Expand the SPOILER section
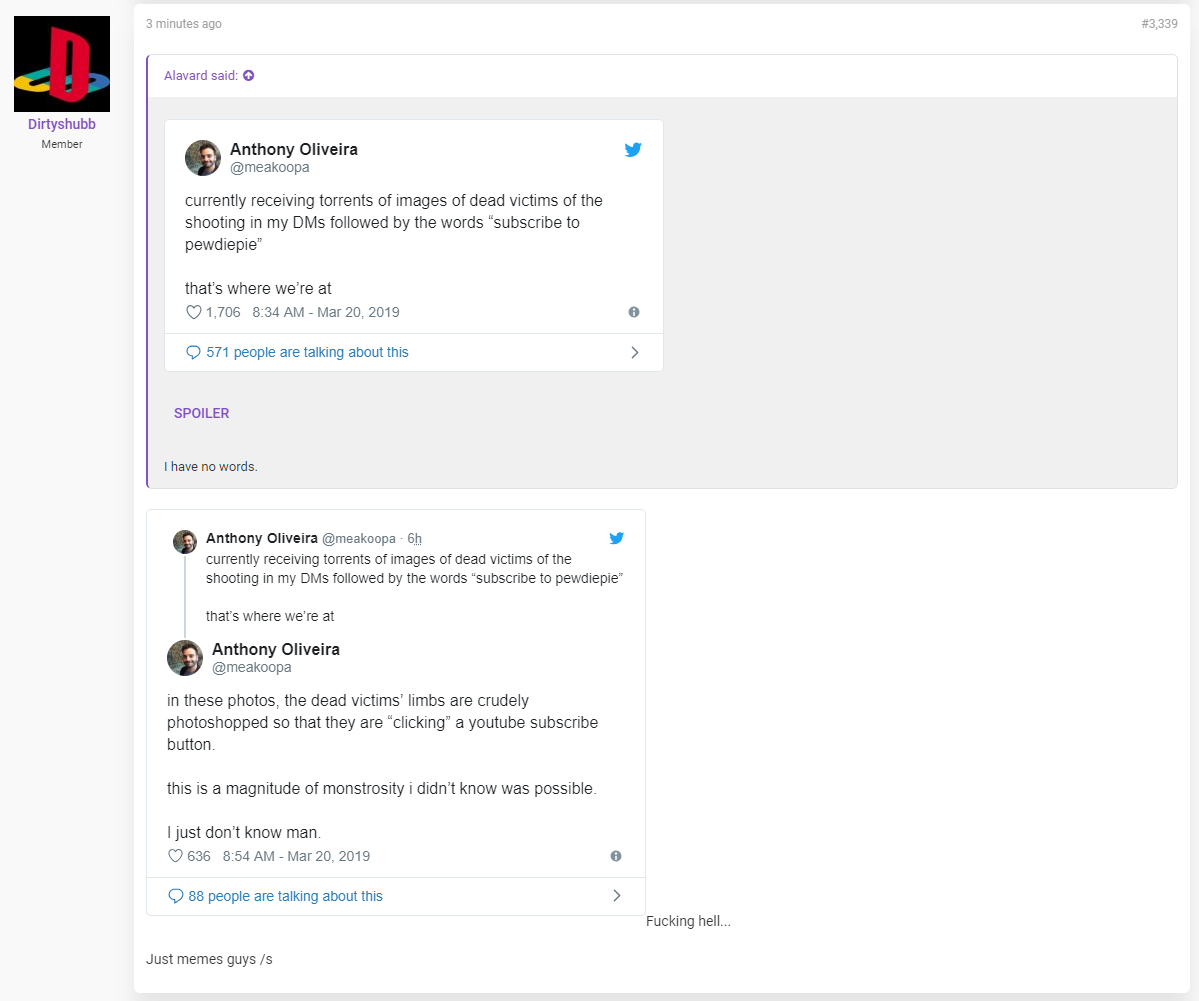1199x1001 pixels. (201, 413)
